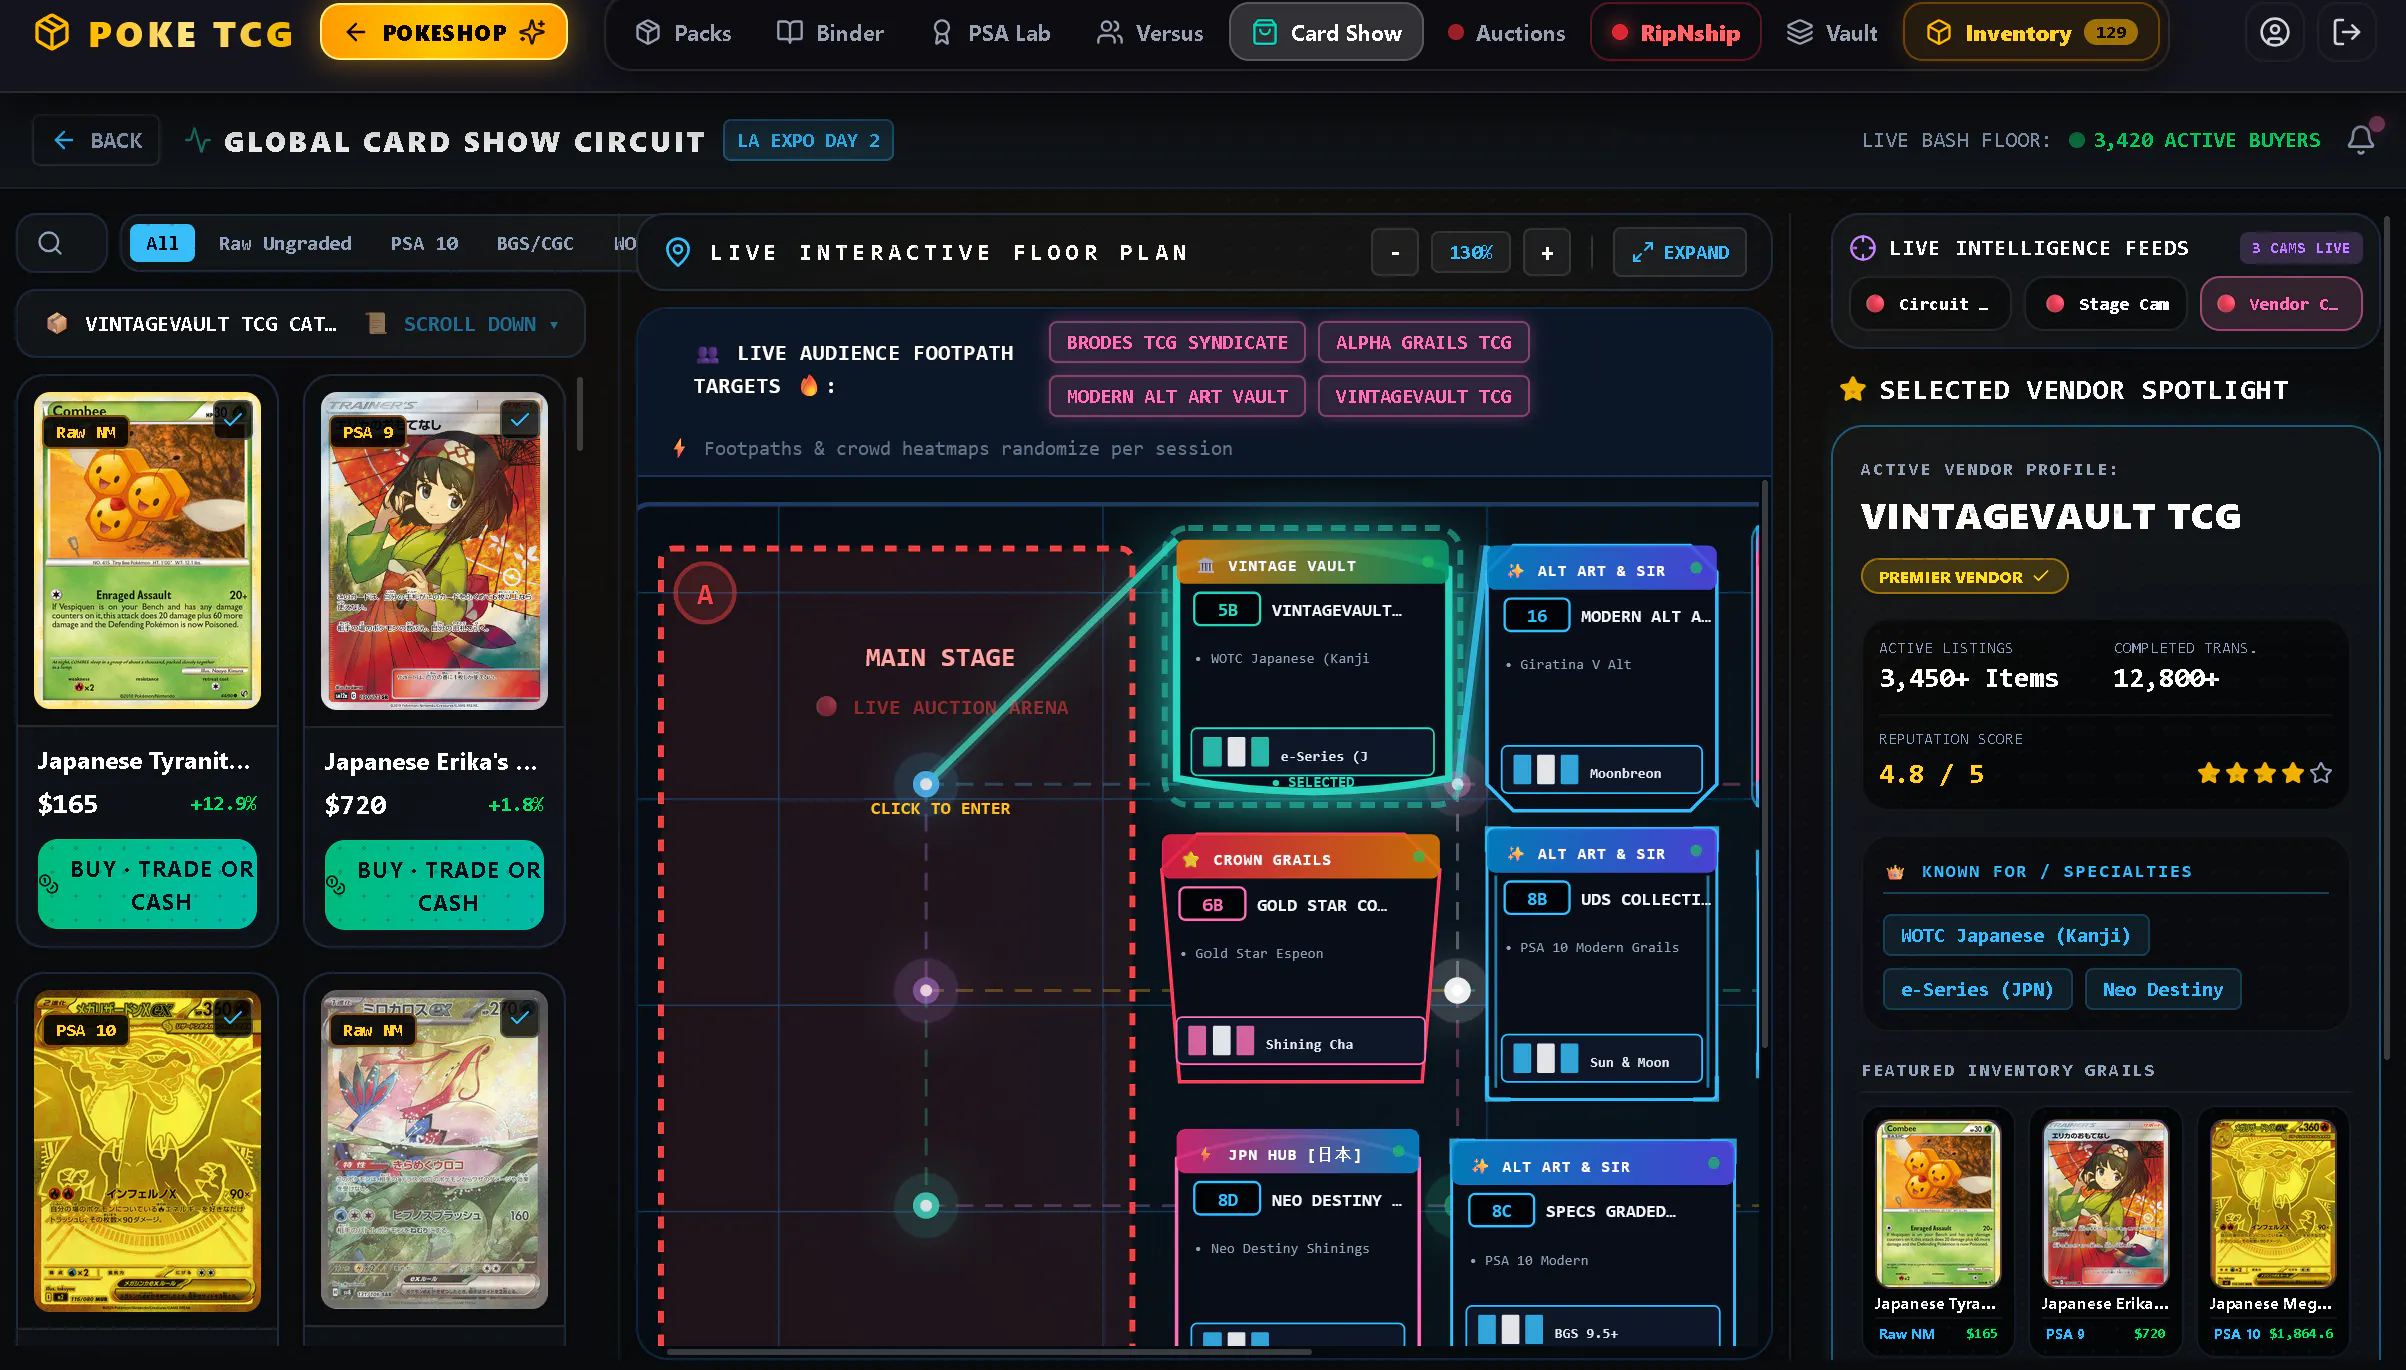Image resolution: width=2406 pixels, height=1370 pixels.
Task: Open Inventory with 129 items
Action: [x=2031, y=33]
